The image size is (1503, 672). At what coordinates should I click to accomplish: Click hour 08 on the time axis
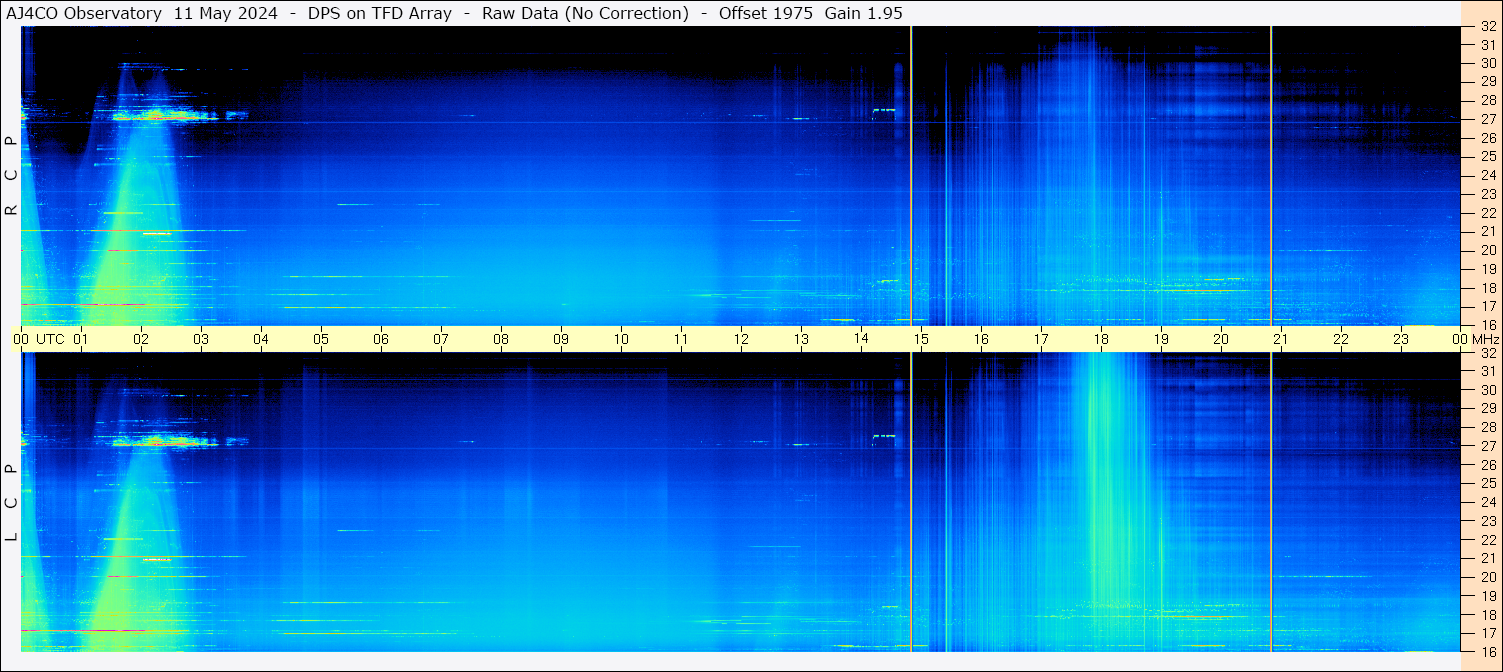[501, 339]
